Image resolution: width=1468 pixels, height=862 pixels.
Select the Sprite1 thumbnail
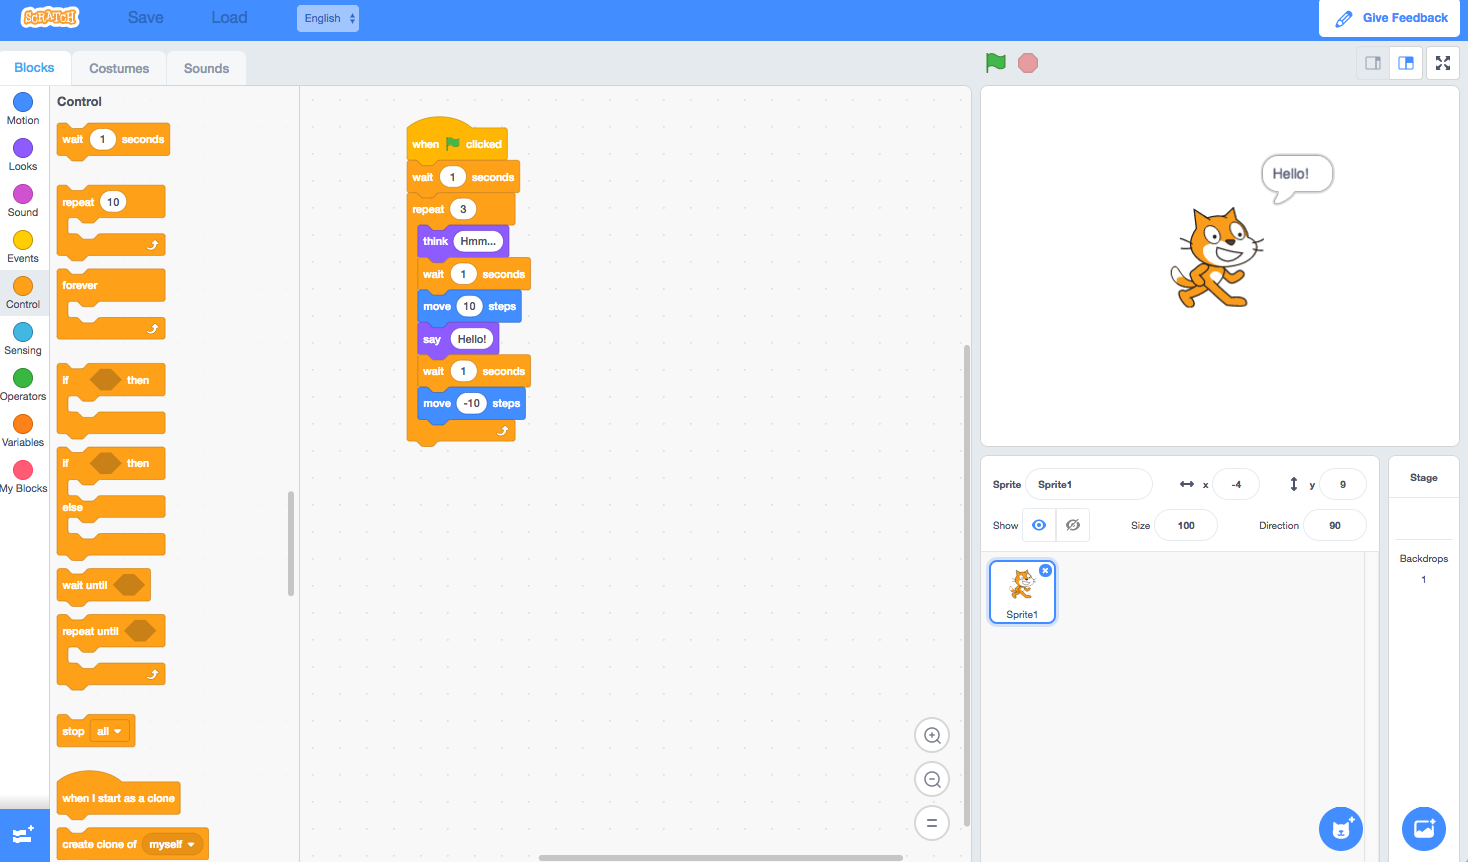coord(1022,591)
